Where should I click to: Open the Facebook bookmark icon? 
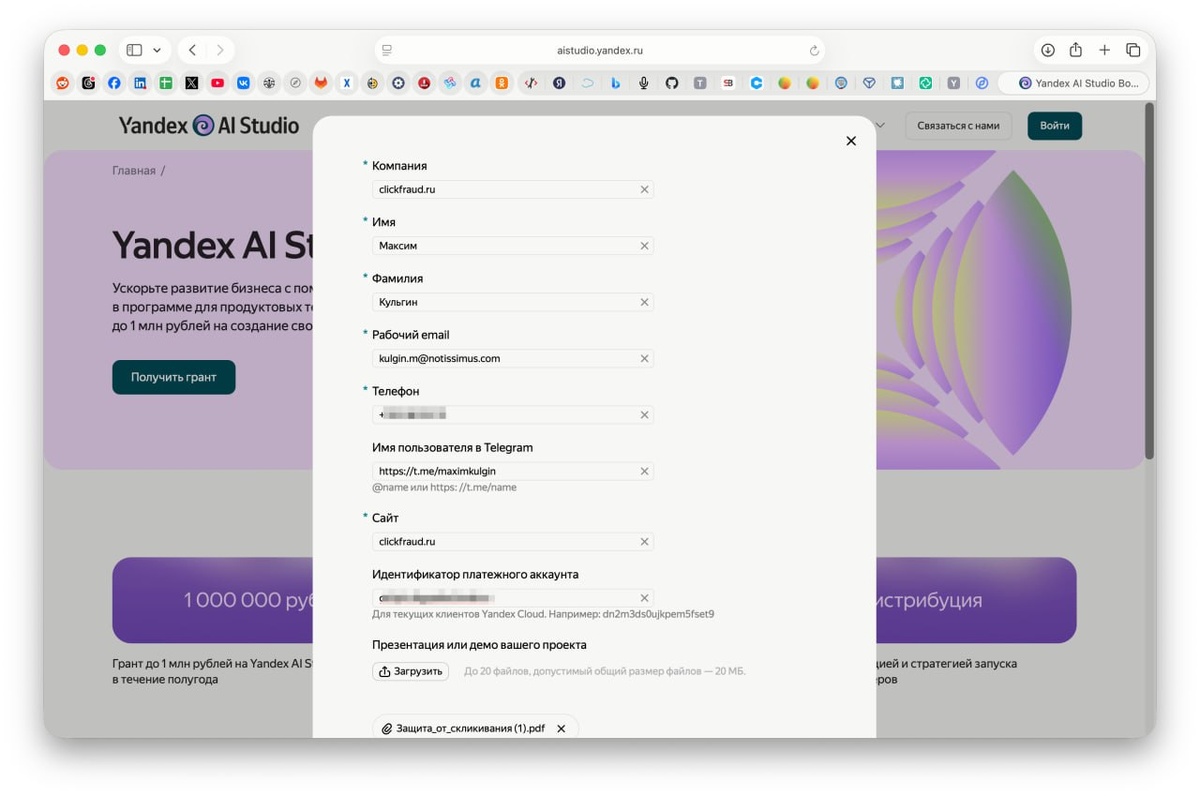click(x=114, y=83)
